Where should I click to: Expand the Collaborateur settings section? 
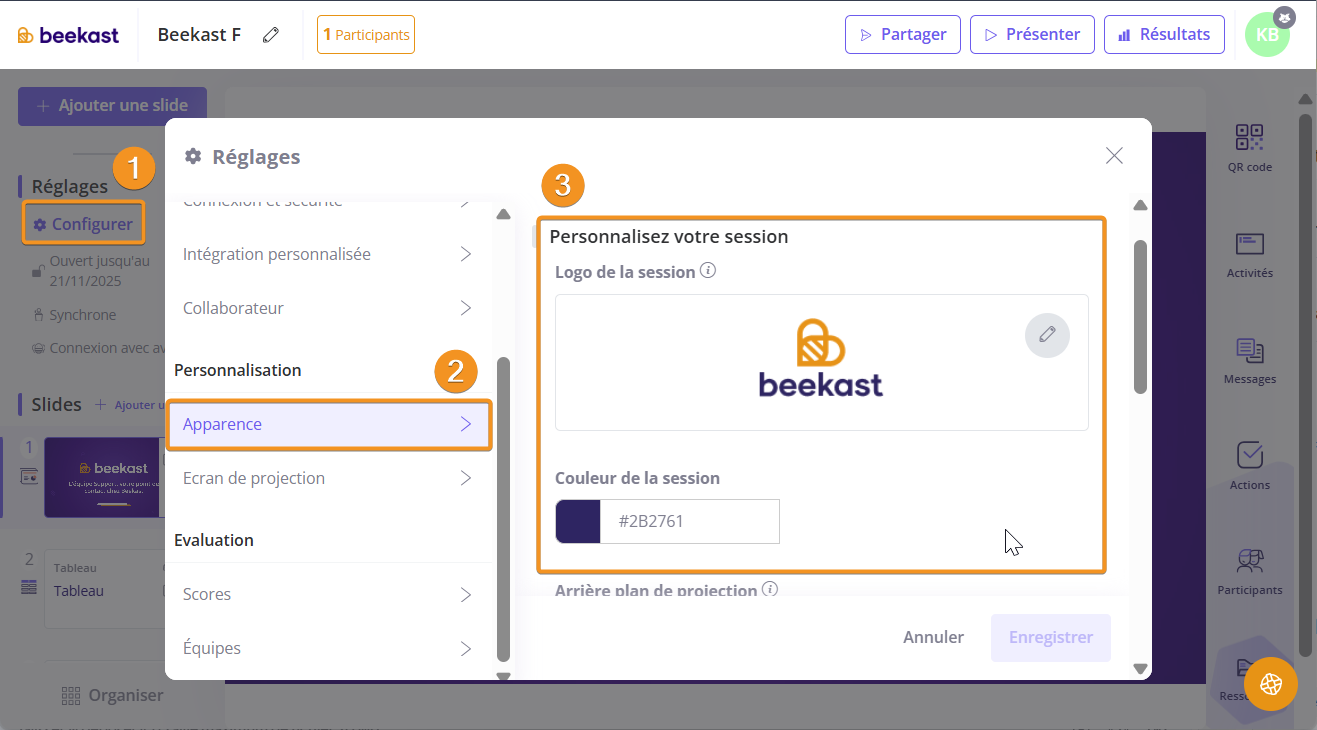(x=328, y=308)
